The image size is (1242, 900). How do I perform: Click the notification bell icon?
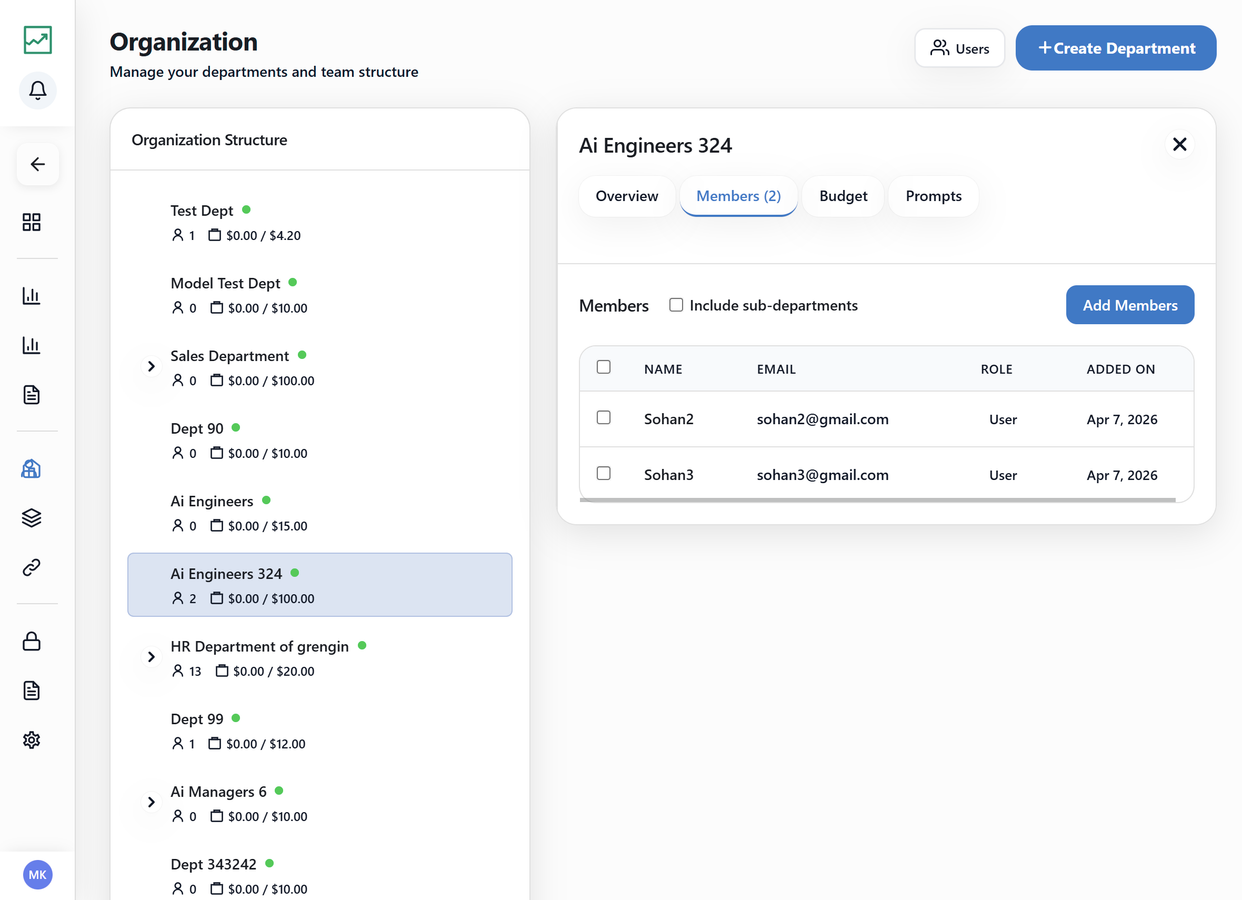[x=37, y=91]
